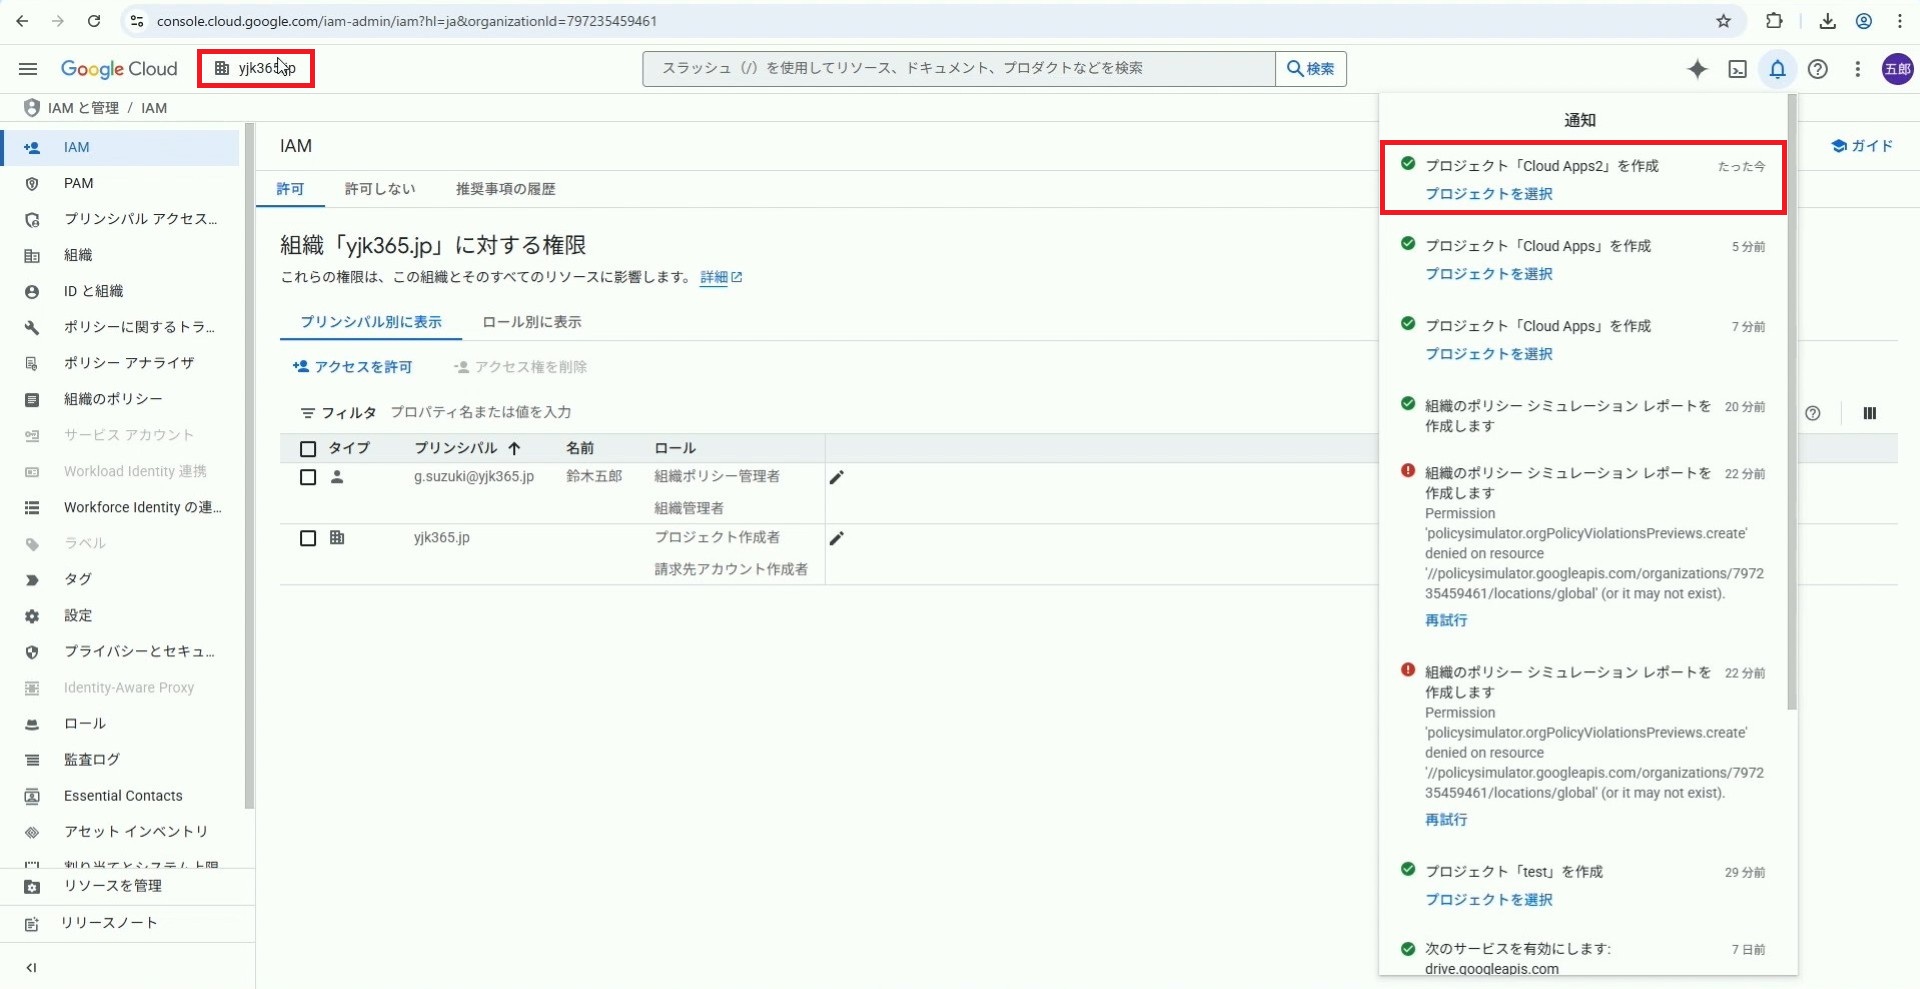
Task: Click the resource search input field
Action: point(958,69)
